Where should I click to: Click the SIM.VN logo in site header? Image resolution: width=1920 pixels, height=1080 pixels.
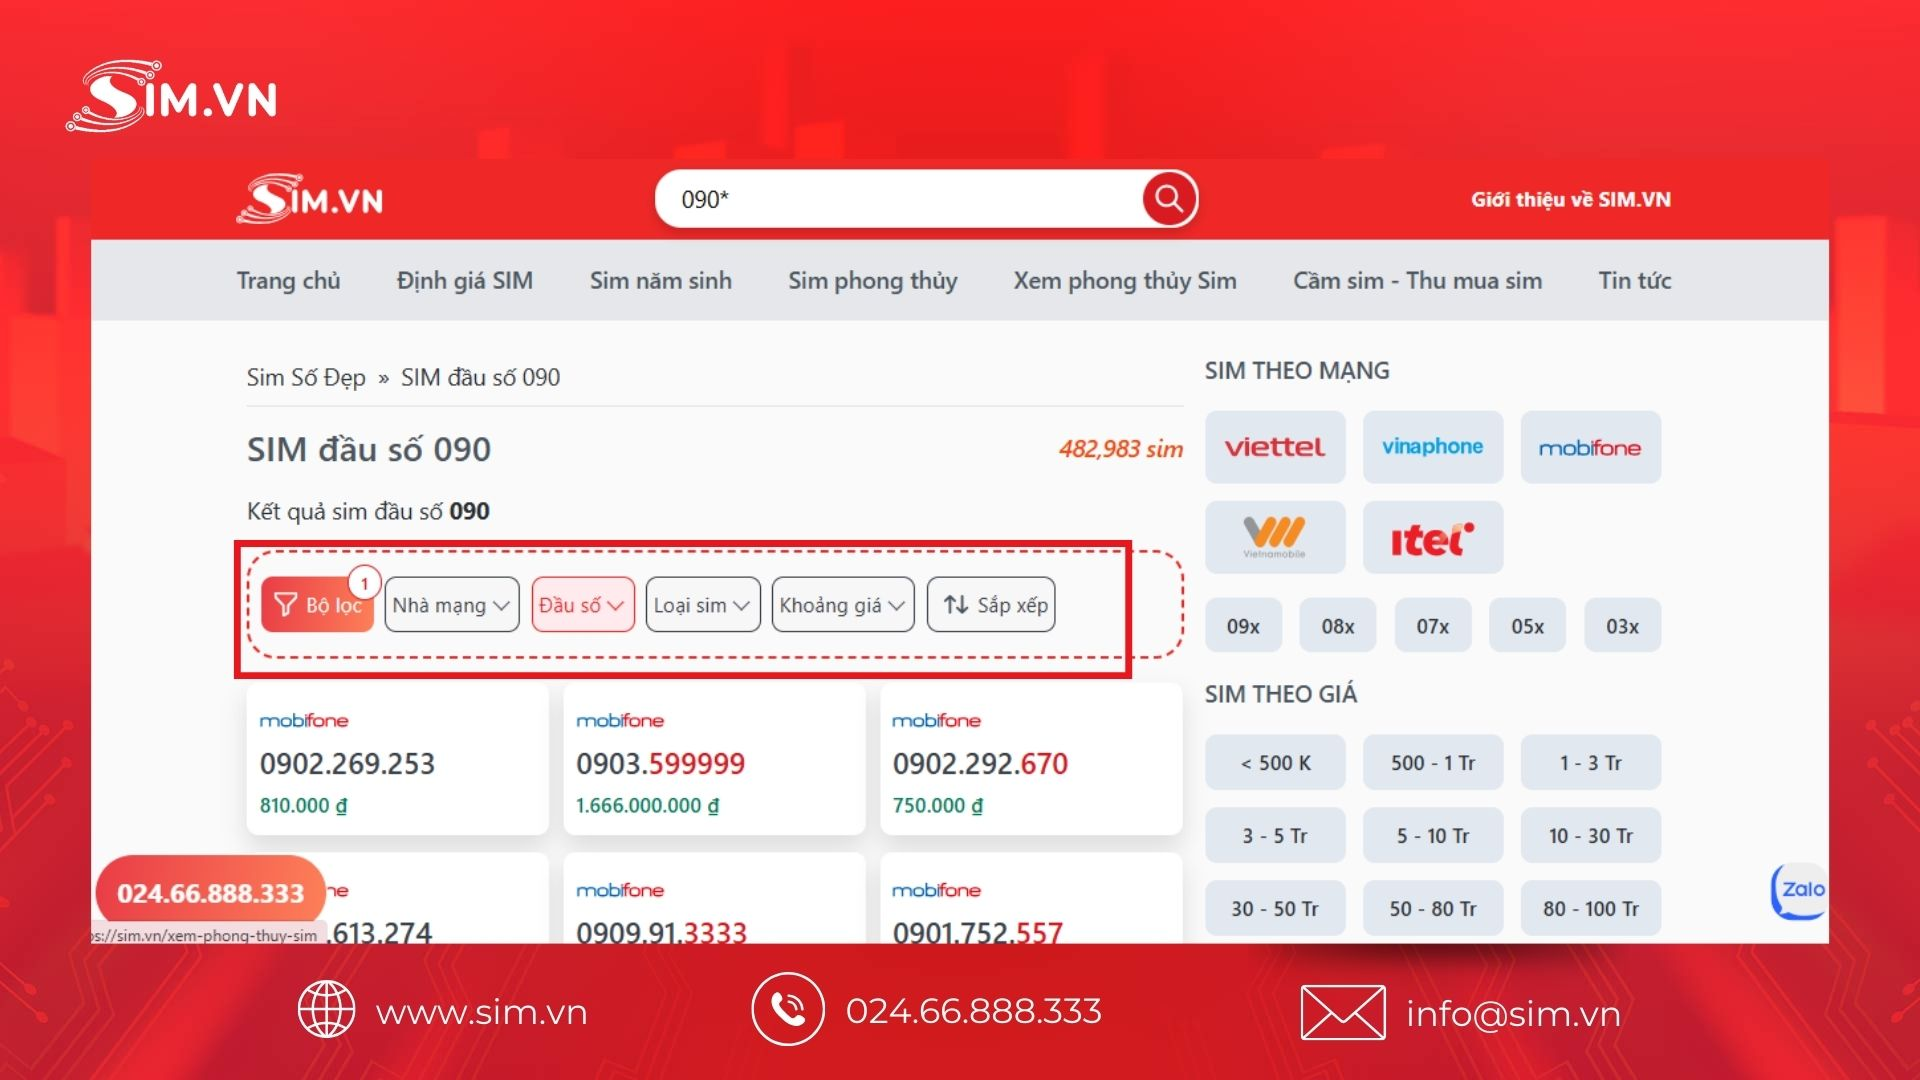coord(310,199)
